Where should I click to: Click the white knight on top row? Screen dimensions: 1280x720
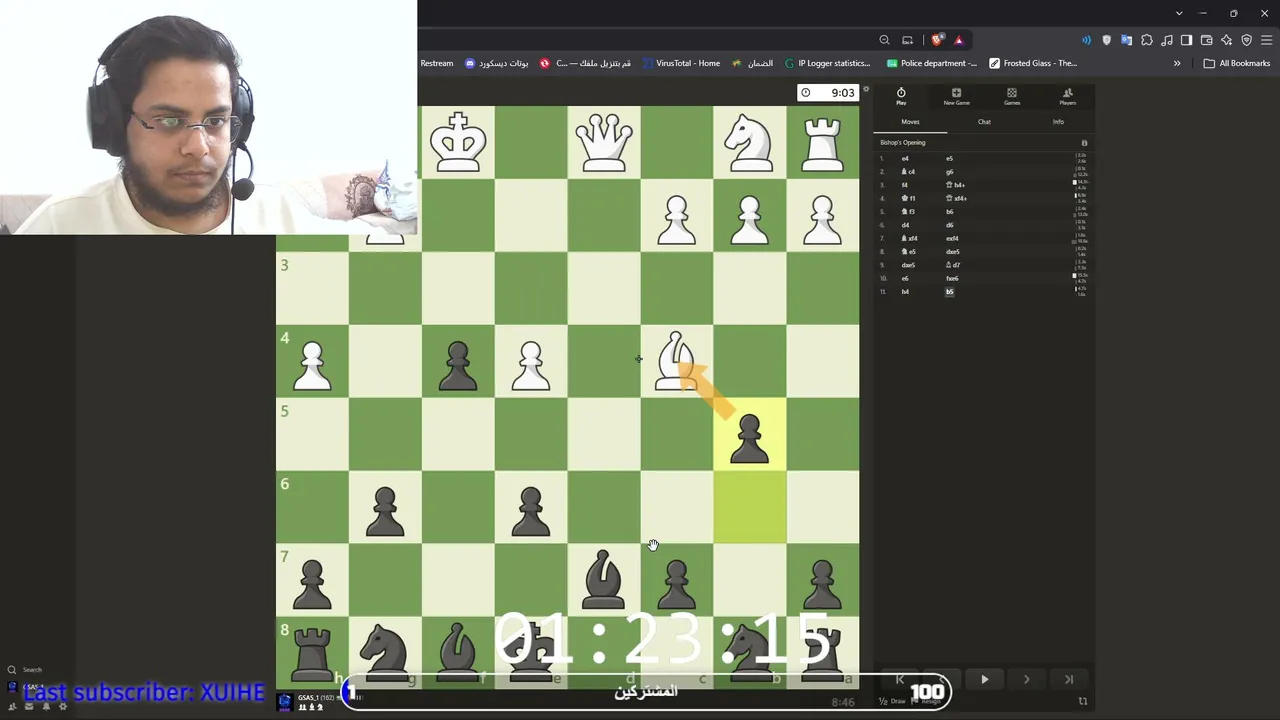[749, 142]
